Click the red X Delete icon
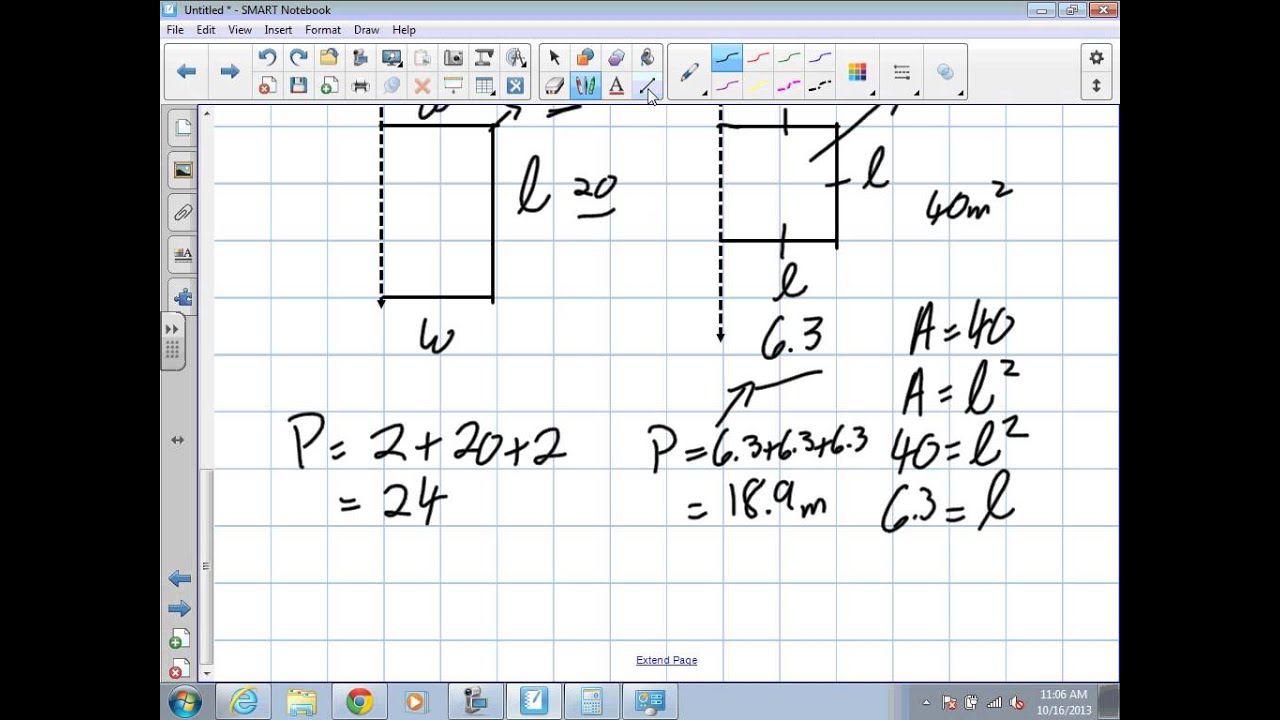Screen dimensions: 1280x720 [x=422, y=86]
